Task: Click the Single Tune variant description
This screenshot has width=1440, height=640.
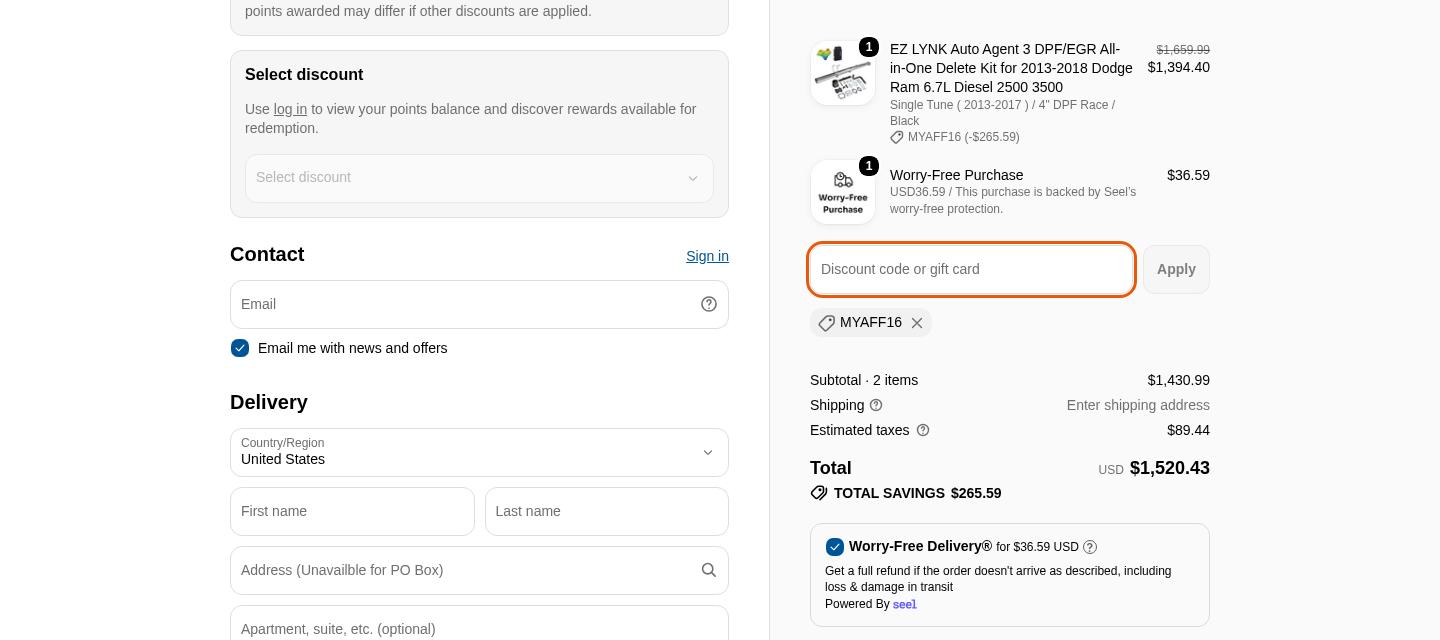Action: click(1002, 113)
